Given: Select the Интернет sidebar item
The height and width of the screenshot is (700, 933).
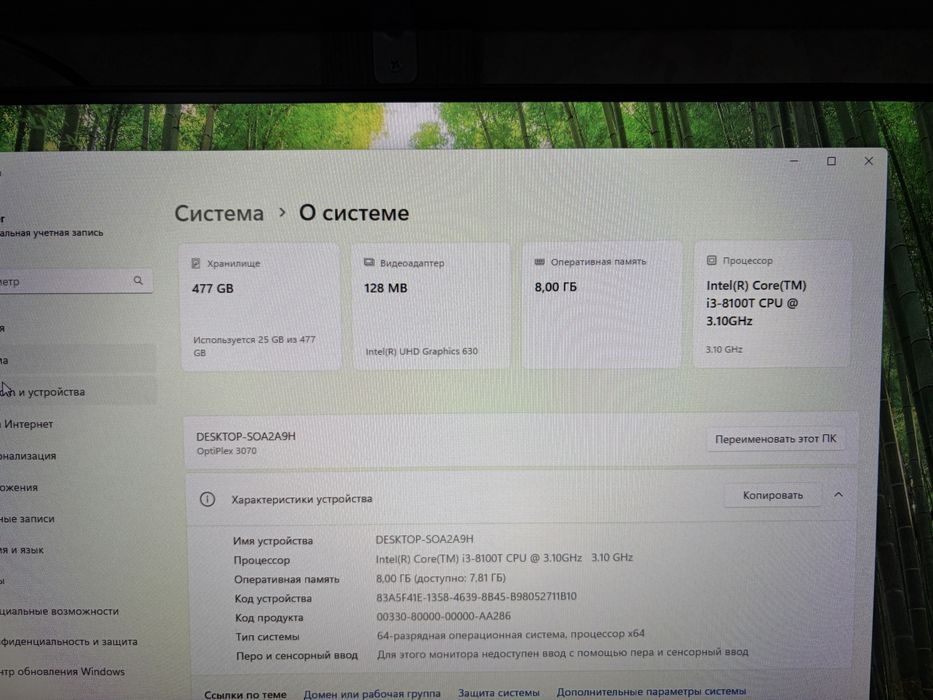Looking at the screenshot, I should 77,424.
